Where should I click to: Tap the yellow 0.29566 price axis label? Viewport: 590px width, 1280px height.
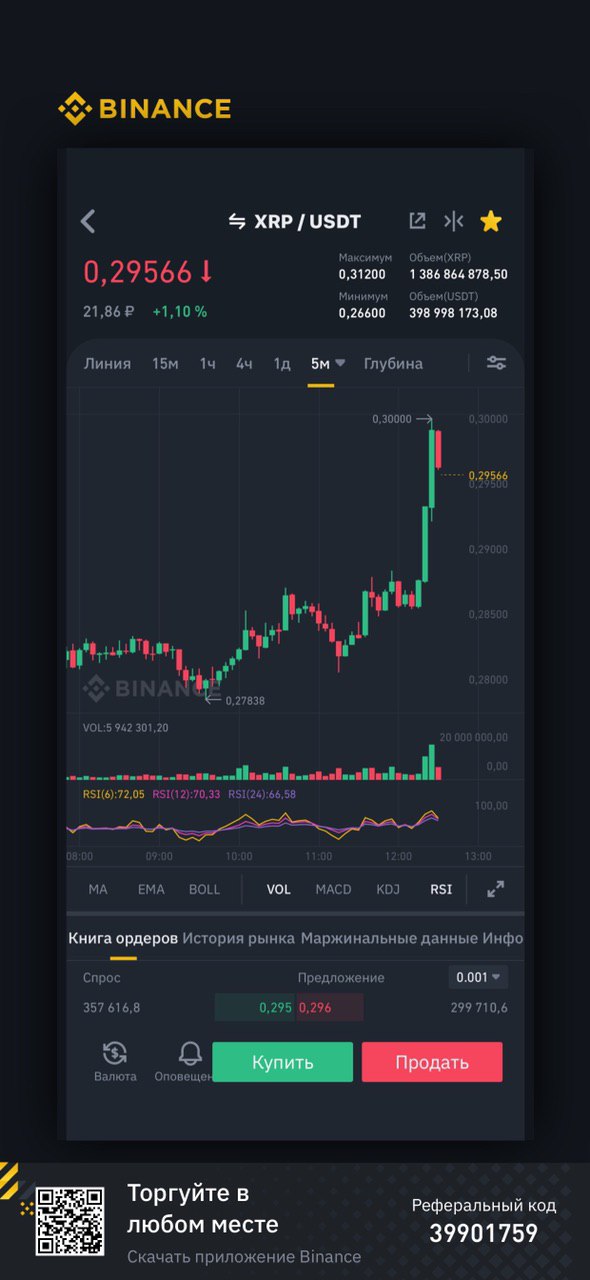487,475
